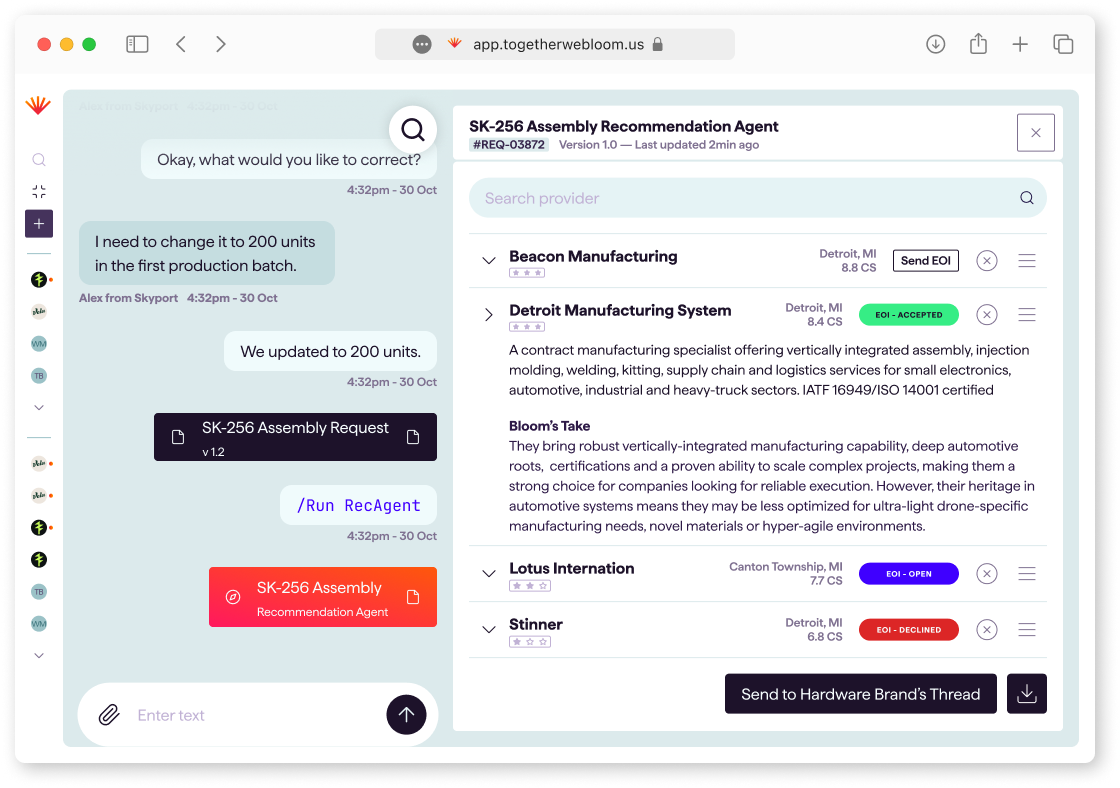Send EOI to Beacon Manufacturing
The height and width of the screenshot is (788, 1120).
(x=925, y=260)
